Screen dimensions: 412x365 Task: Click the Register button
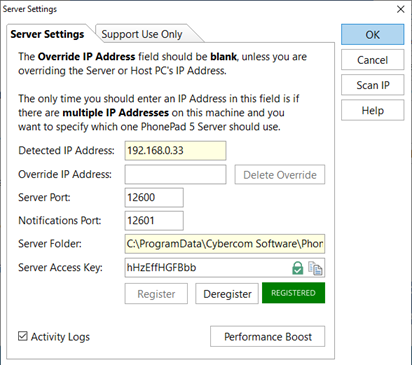click(156, 294)
